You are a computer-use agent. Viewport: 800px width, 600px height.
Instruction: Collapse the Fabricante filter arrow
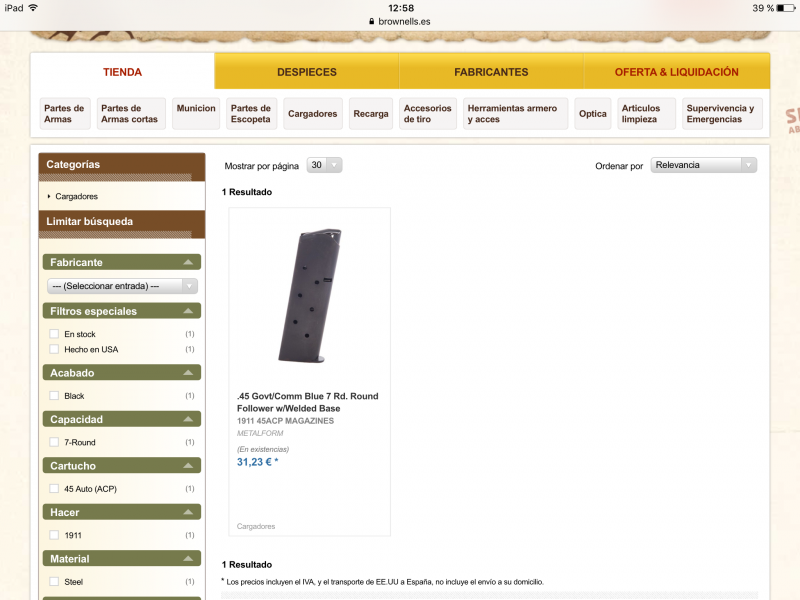click(188, 262)
